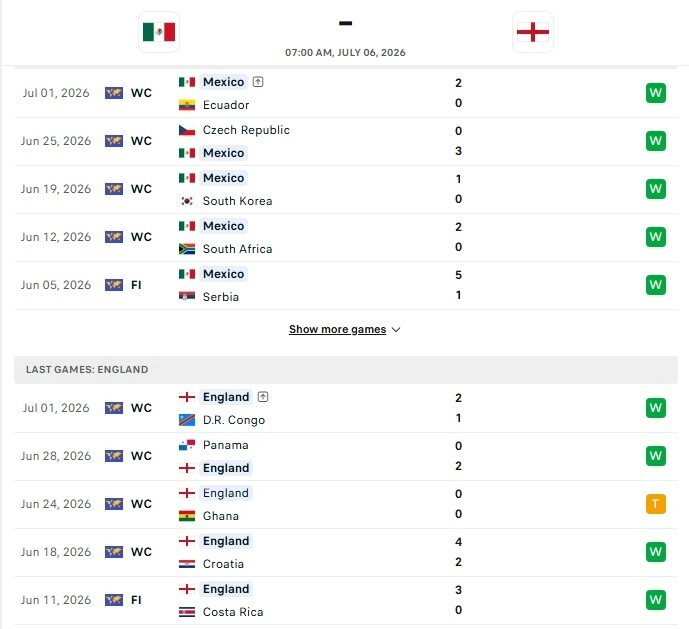Click the chevron beside Show more games
Viewport: 689px width, 629px height.
pyautogui.click(x=396, y=330)
